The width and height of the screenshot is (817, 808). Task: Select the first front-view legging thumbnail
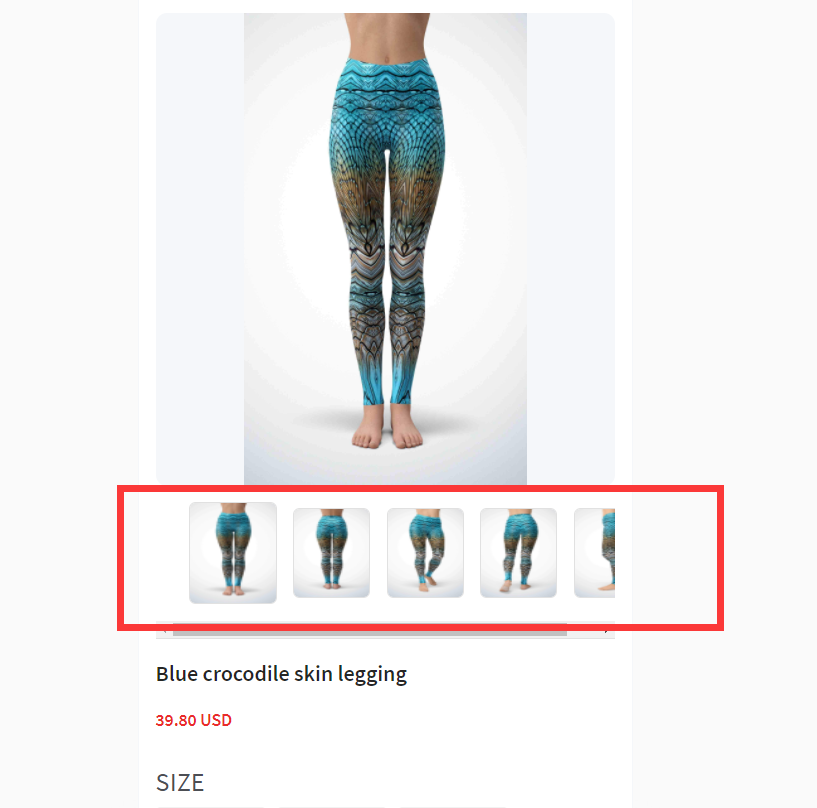[x=233, y=553]
